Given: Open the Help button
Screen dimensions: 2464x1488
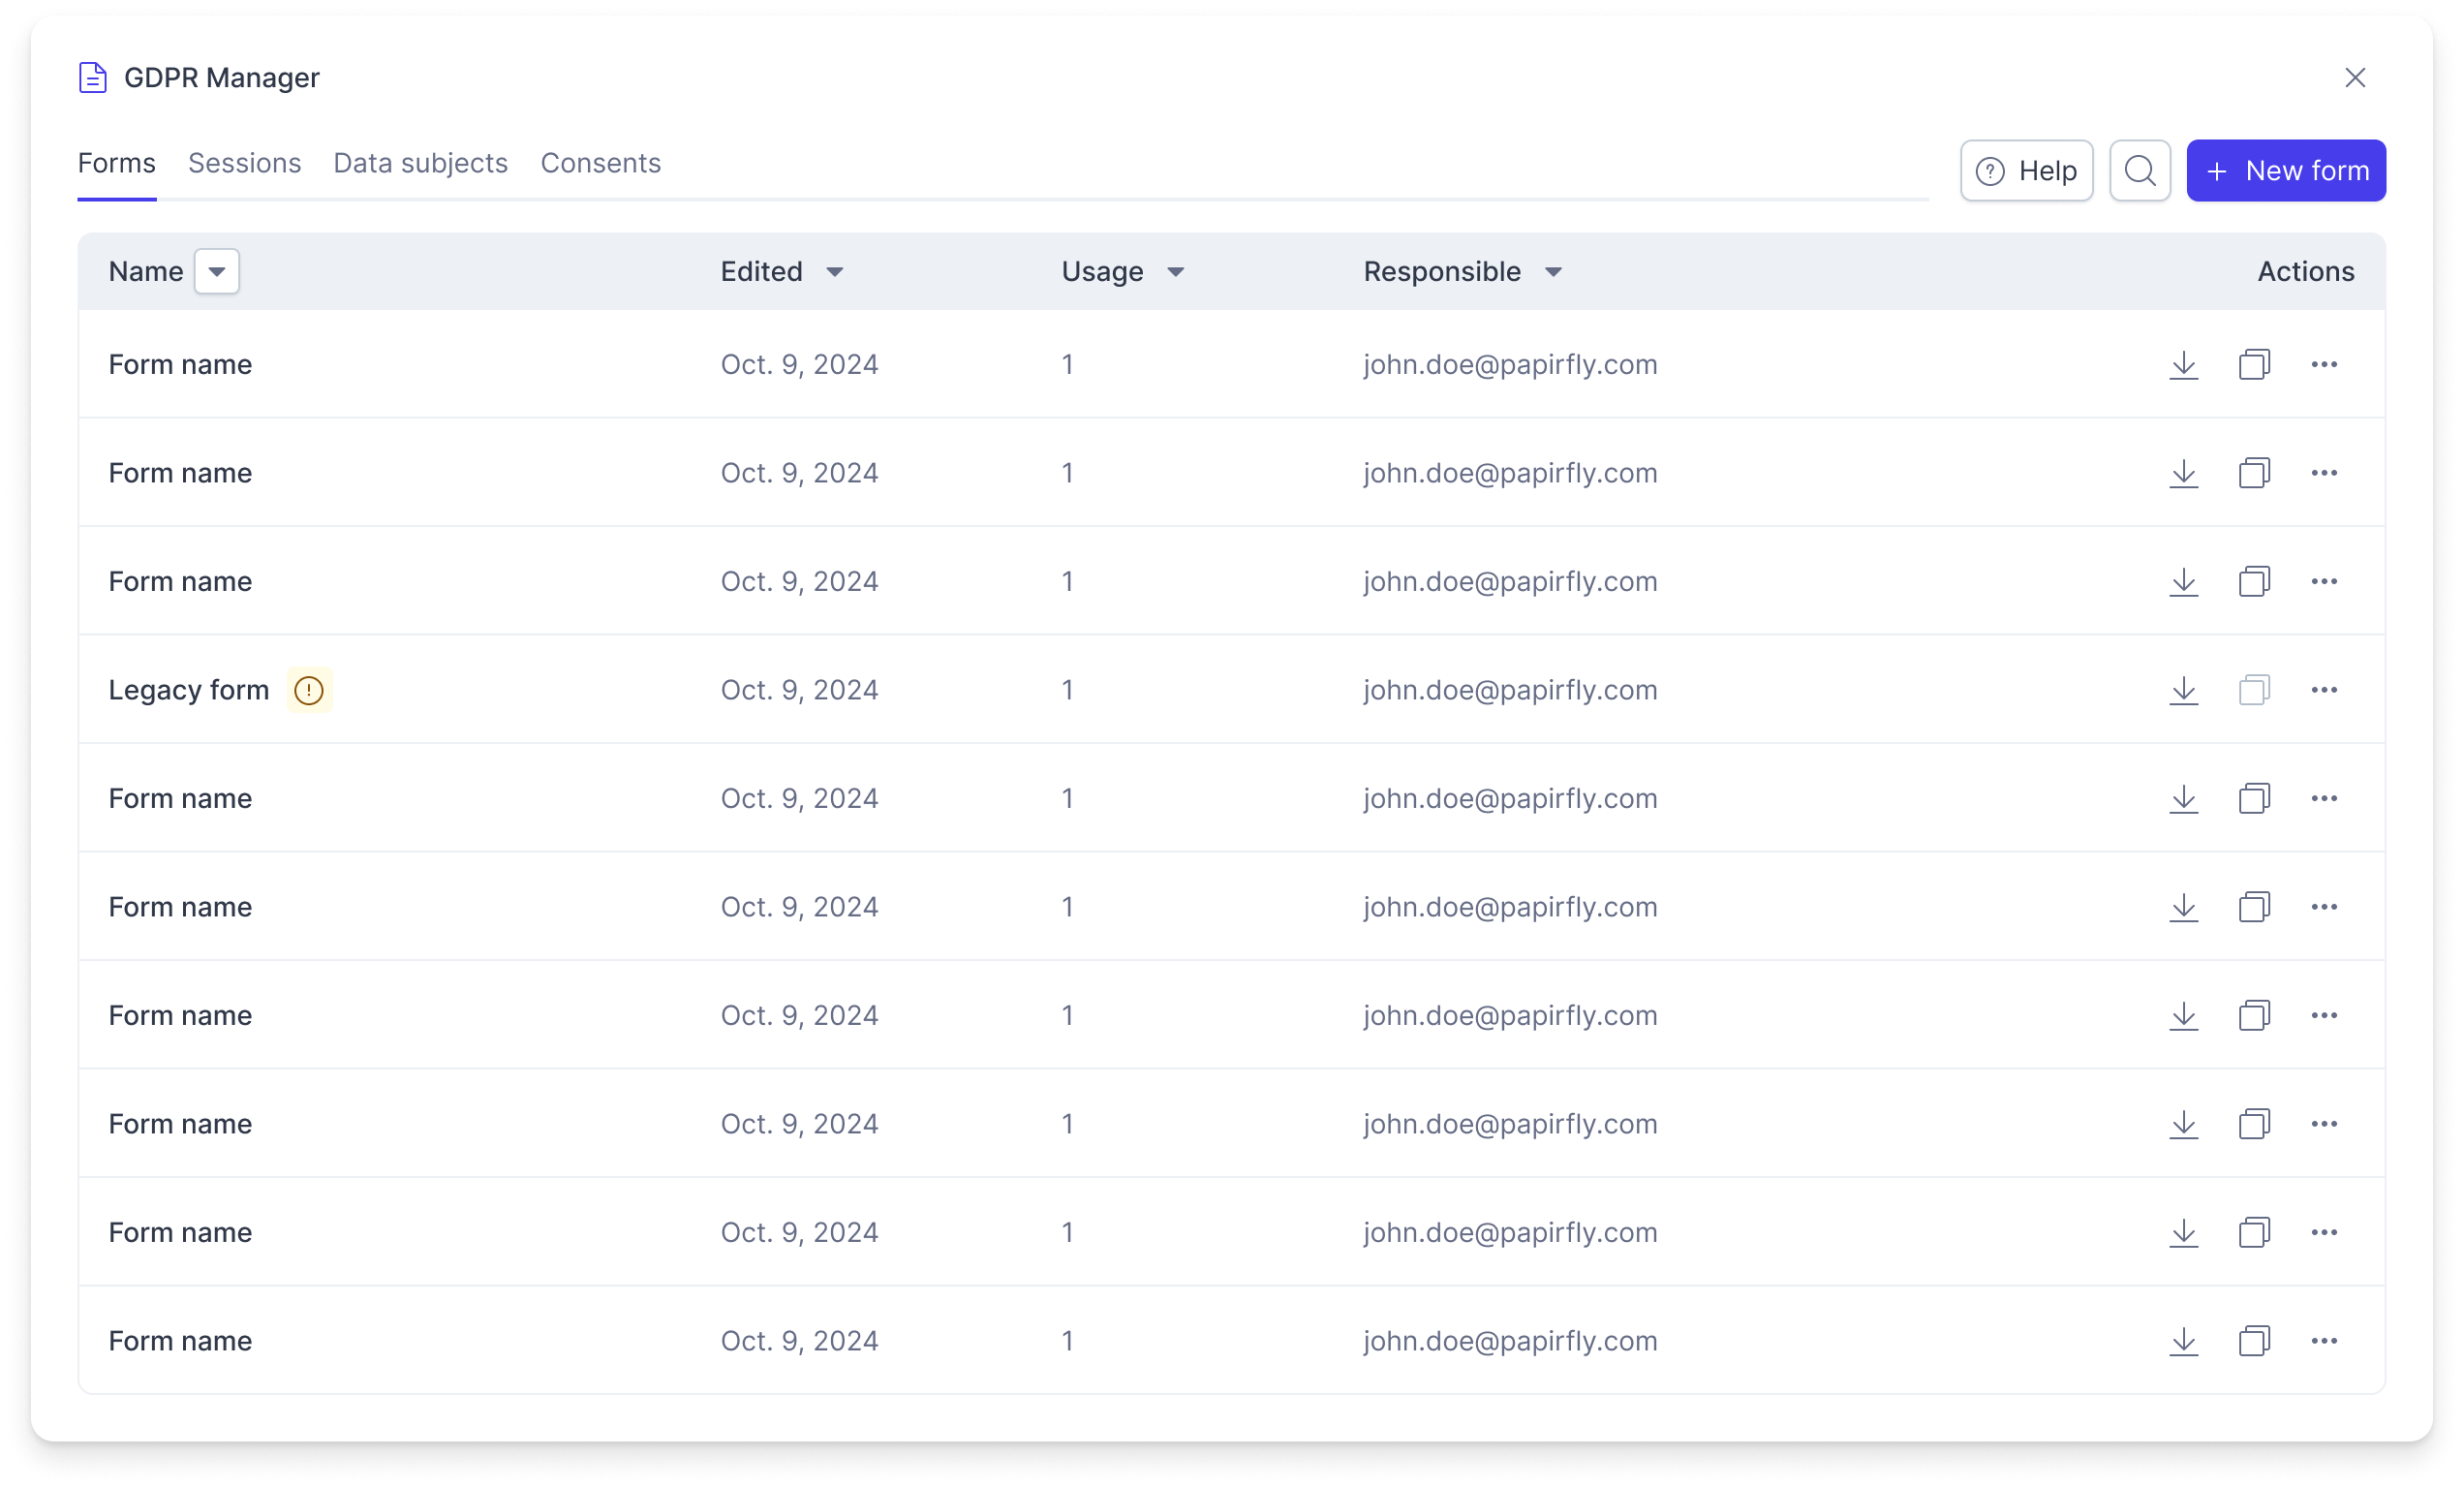Looking at the screenshot, I should click(x=2026, y=171).
